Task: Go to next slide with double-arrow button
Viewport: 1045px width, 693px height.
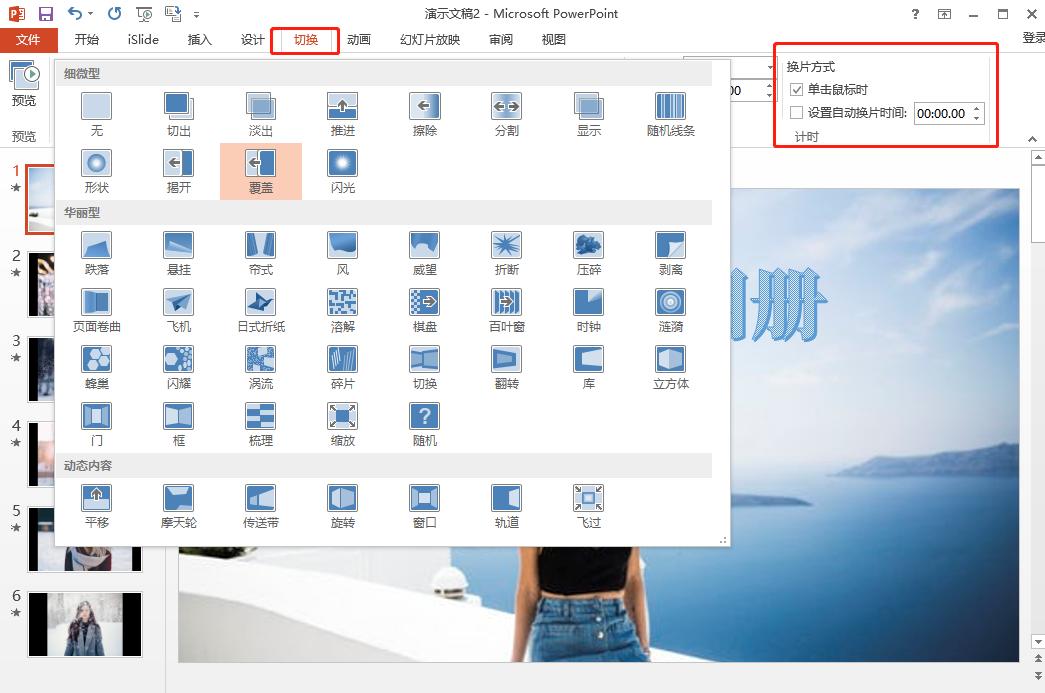Action: pos(1038,674)
